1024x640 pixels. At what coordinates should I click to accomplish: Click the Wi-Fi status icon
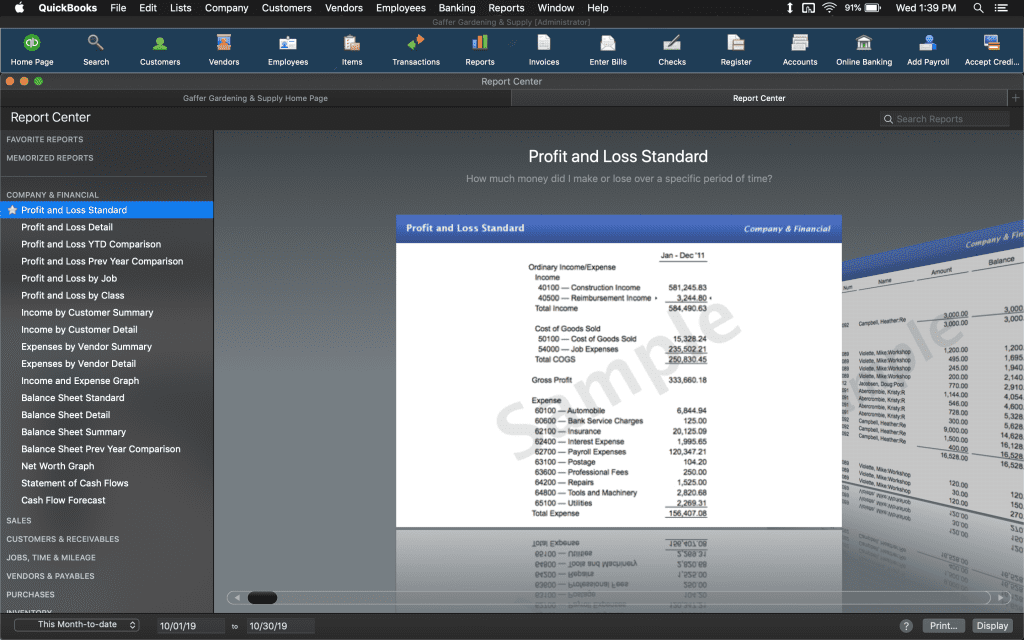[x=829, y=8]
